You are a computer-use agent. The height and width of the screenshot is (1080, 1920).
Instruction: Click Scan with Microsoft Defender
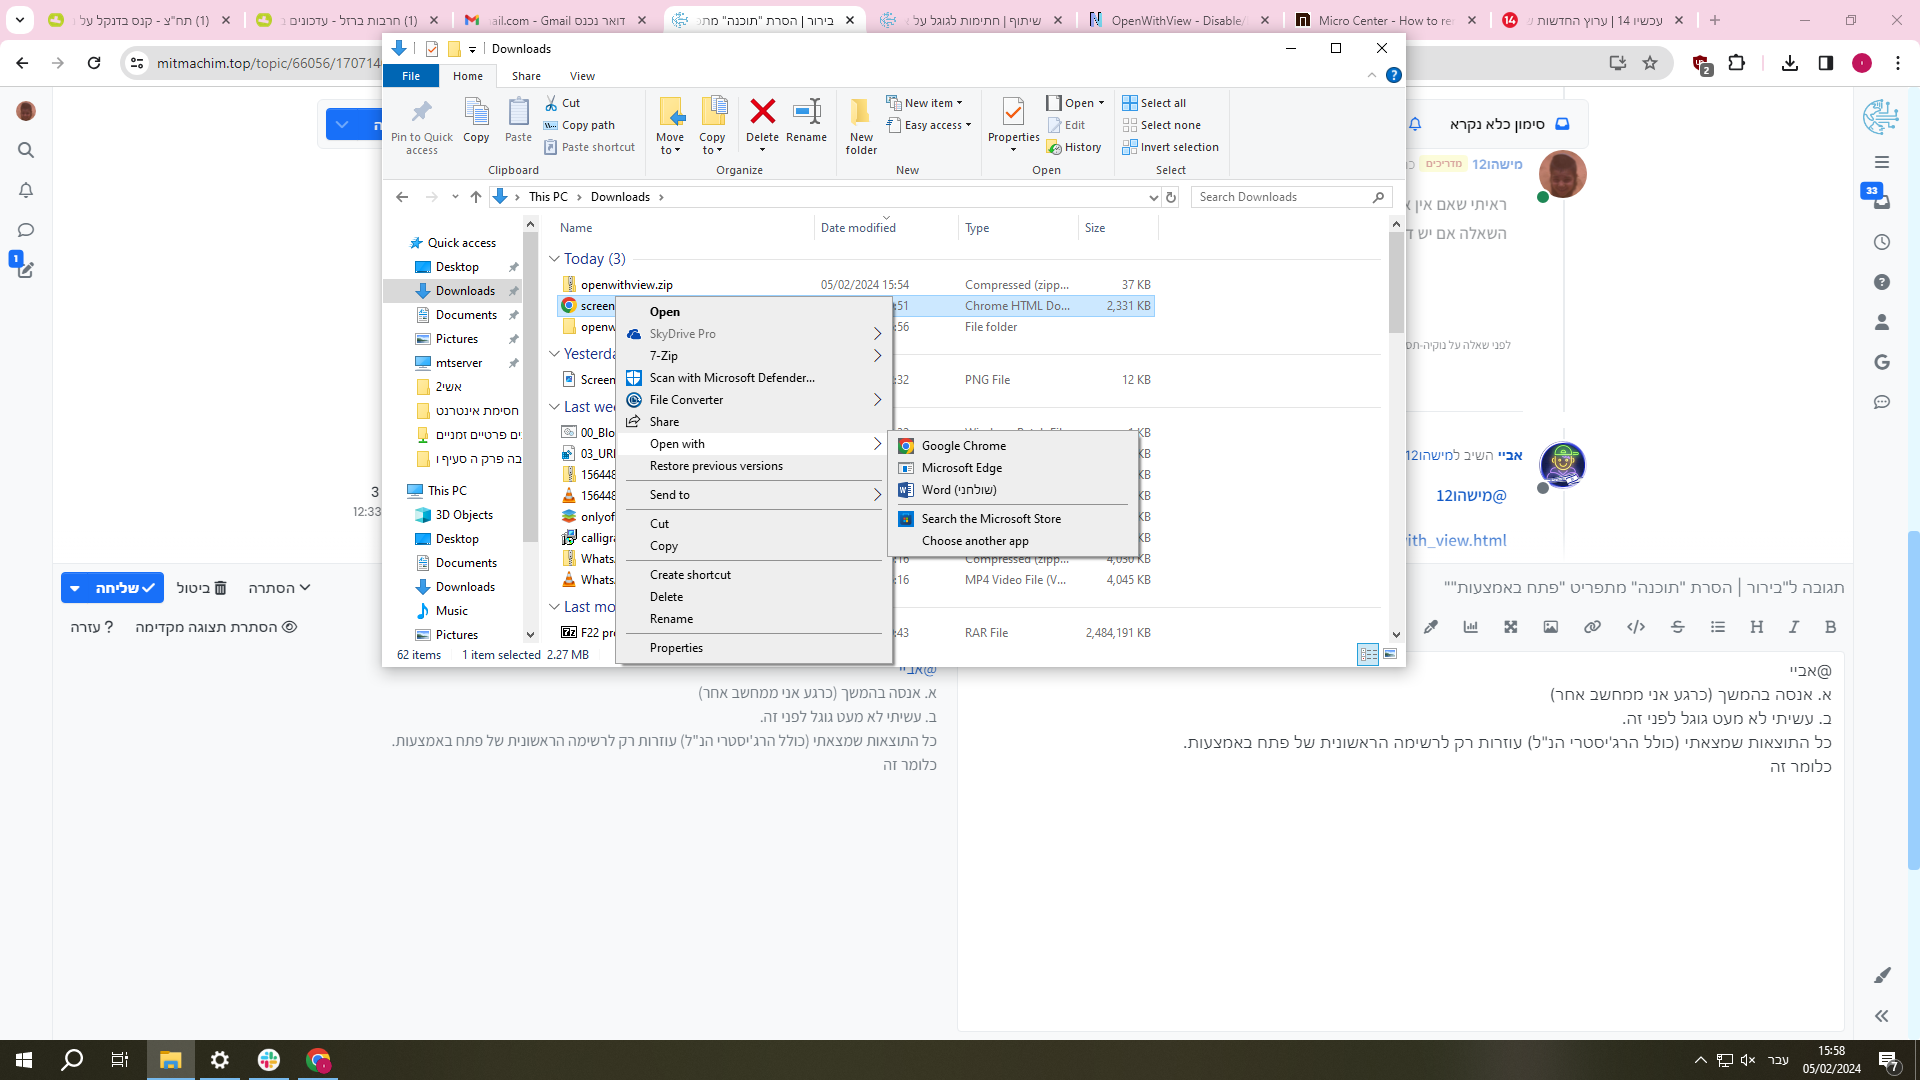coord(754,378)
